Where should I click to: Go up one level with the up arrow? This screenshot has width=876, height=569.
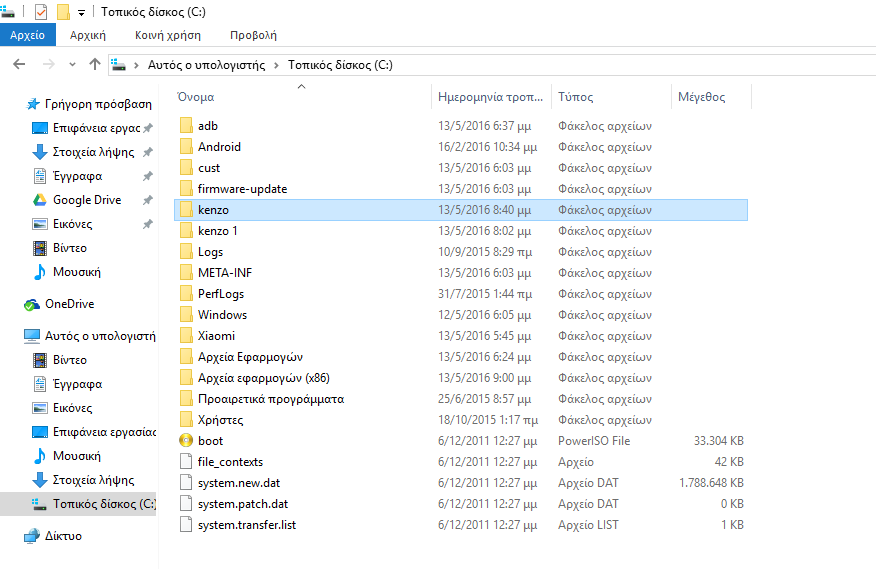[95, 64]
